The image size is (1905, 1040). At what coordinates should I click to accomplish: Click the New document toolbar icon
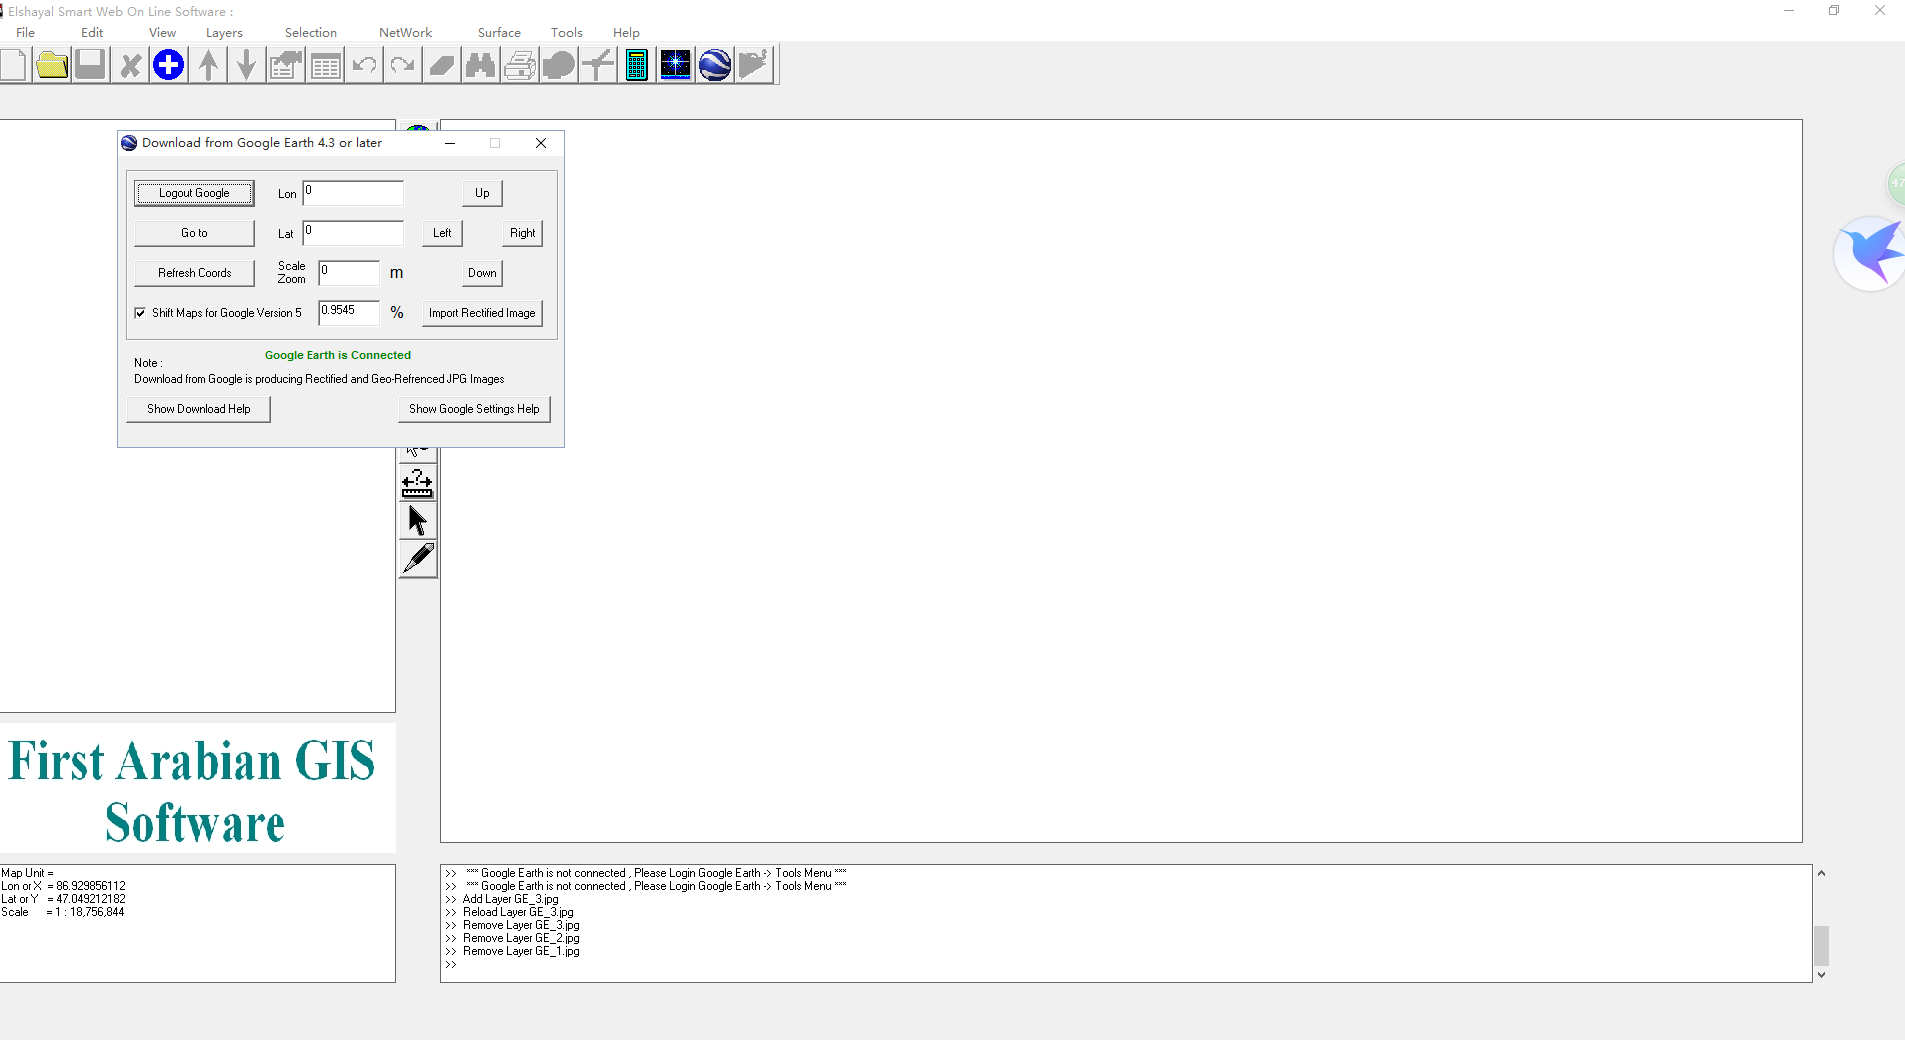(x=13, y=65)
